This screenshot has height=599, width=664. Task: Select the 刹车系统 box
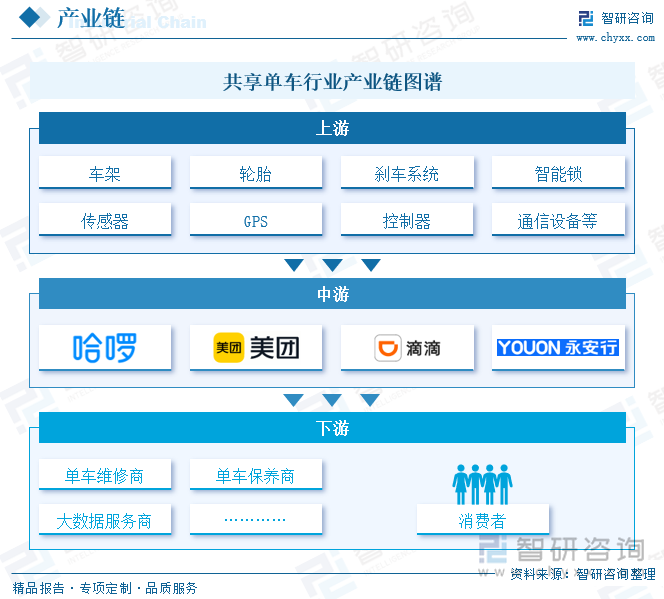[407, 172]
